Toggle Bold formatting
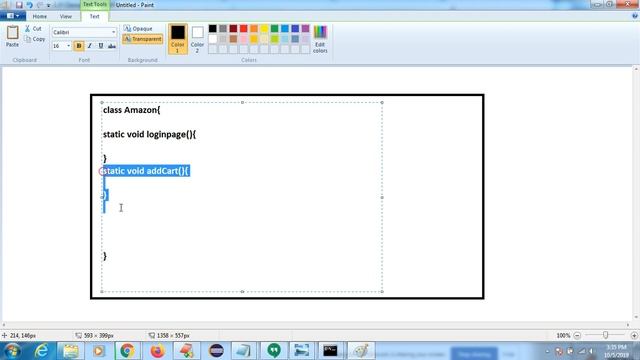The width and height of the screenshot is (640, 360). 79,46
